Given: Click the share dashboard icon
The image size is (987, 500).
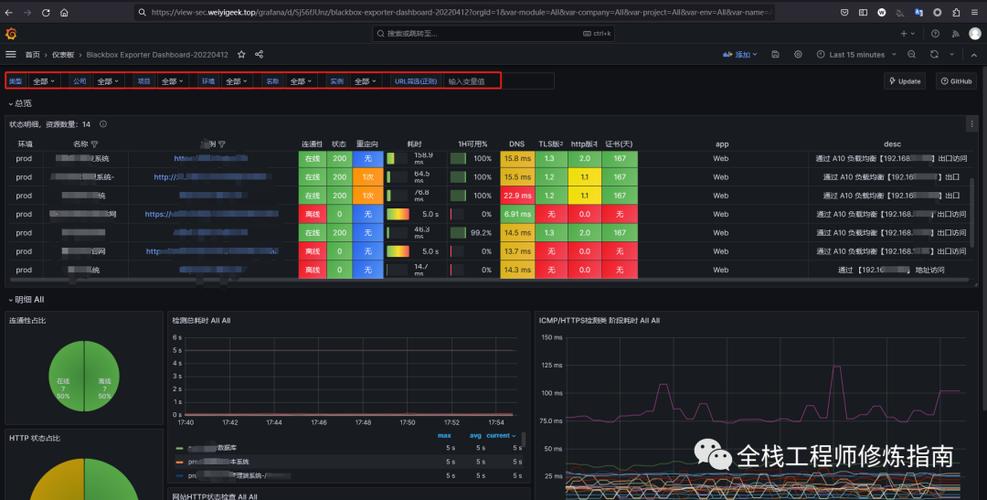Looking at the screenshot, I should 259,55.
